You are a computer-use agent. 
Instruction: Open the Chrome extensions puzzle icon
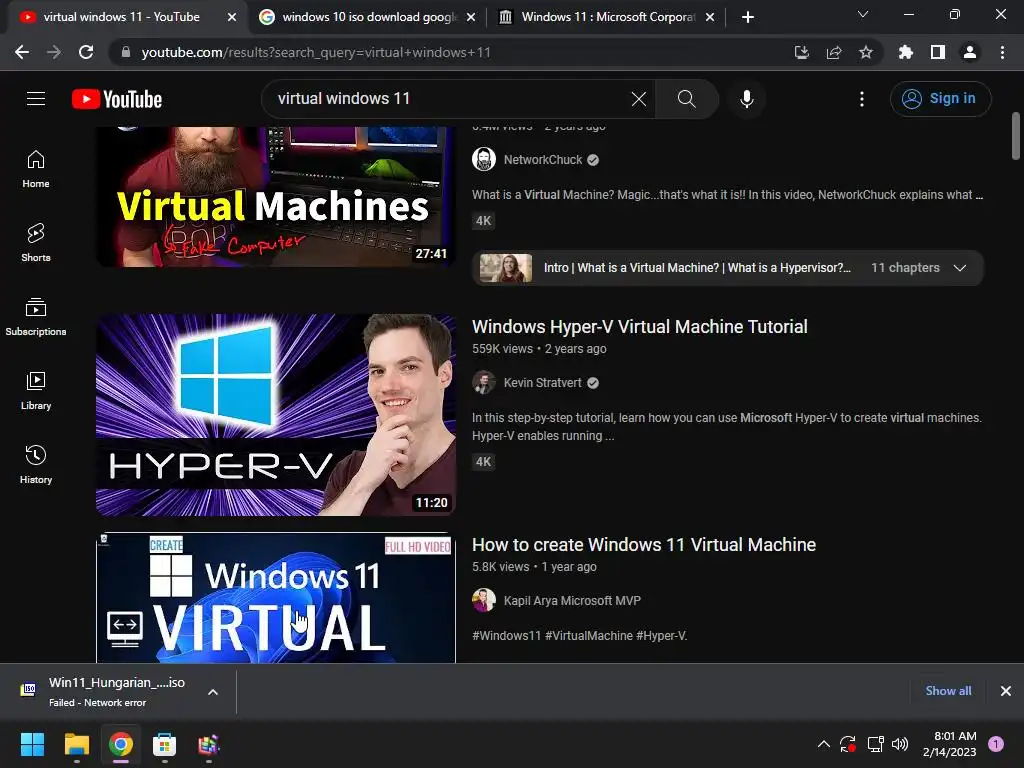[x=906, y=52]
